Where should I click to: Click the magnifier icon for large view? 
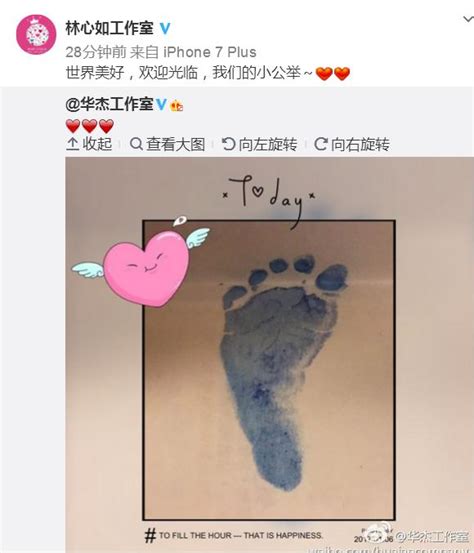[136, 144]
